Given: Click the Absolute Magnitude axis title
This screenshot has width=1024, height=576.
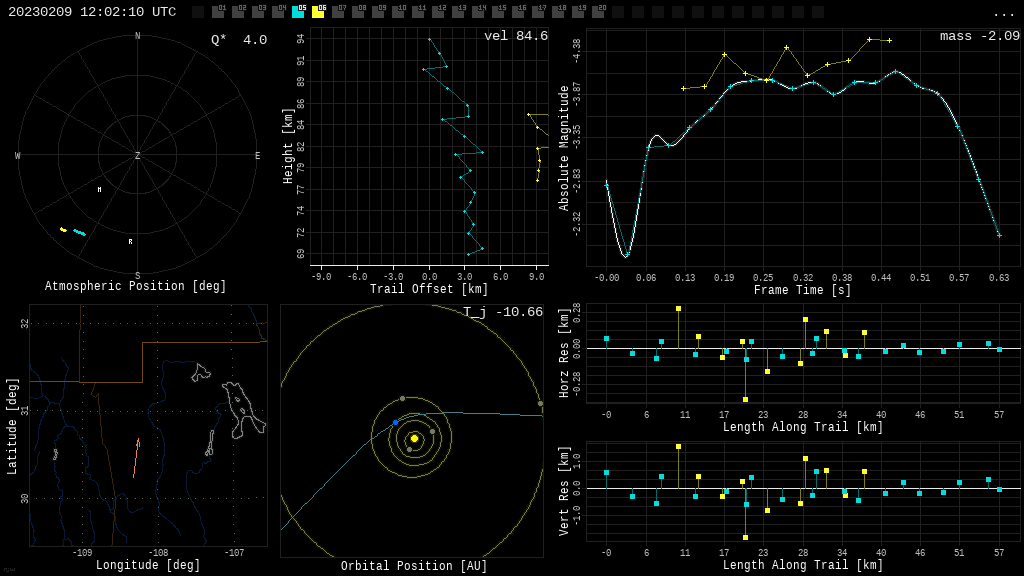Looking at the screenshot, I should point(565,147).
